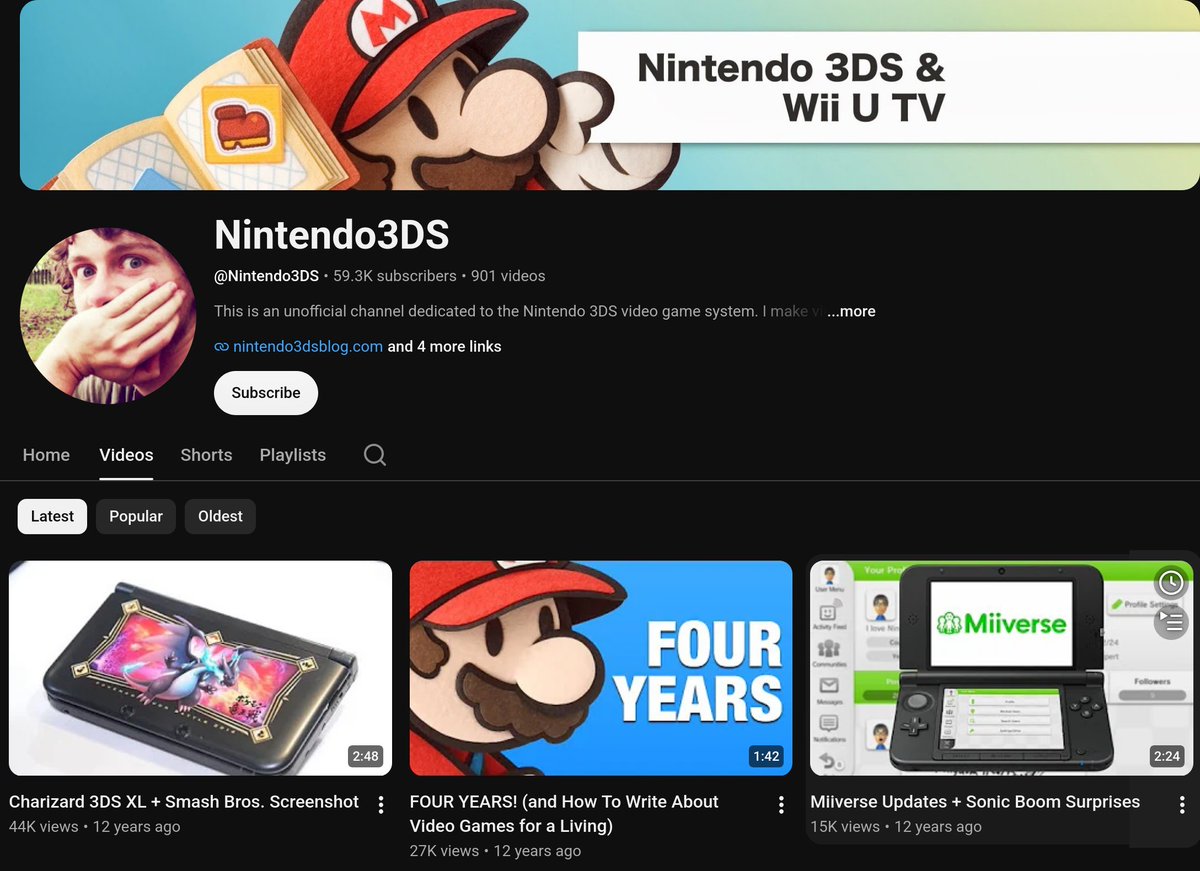Open options menu for Miiverse Updates video
This screenshot has width=1200, height=871.
[1181, 804]
